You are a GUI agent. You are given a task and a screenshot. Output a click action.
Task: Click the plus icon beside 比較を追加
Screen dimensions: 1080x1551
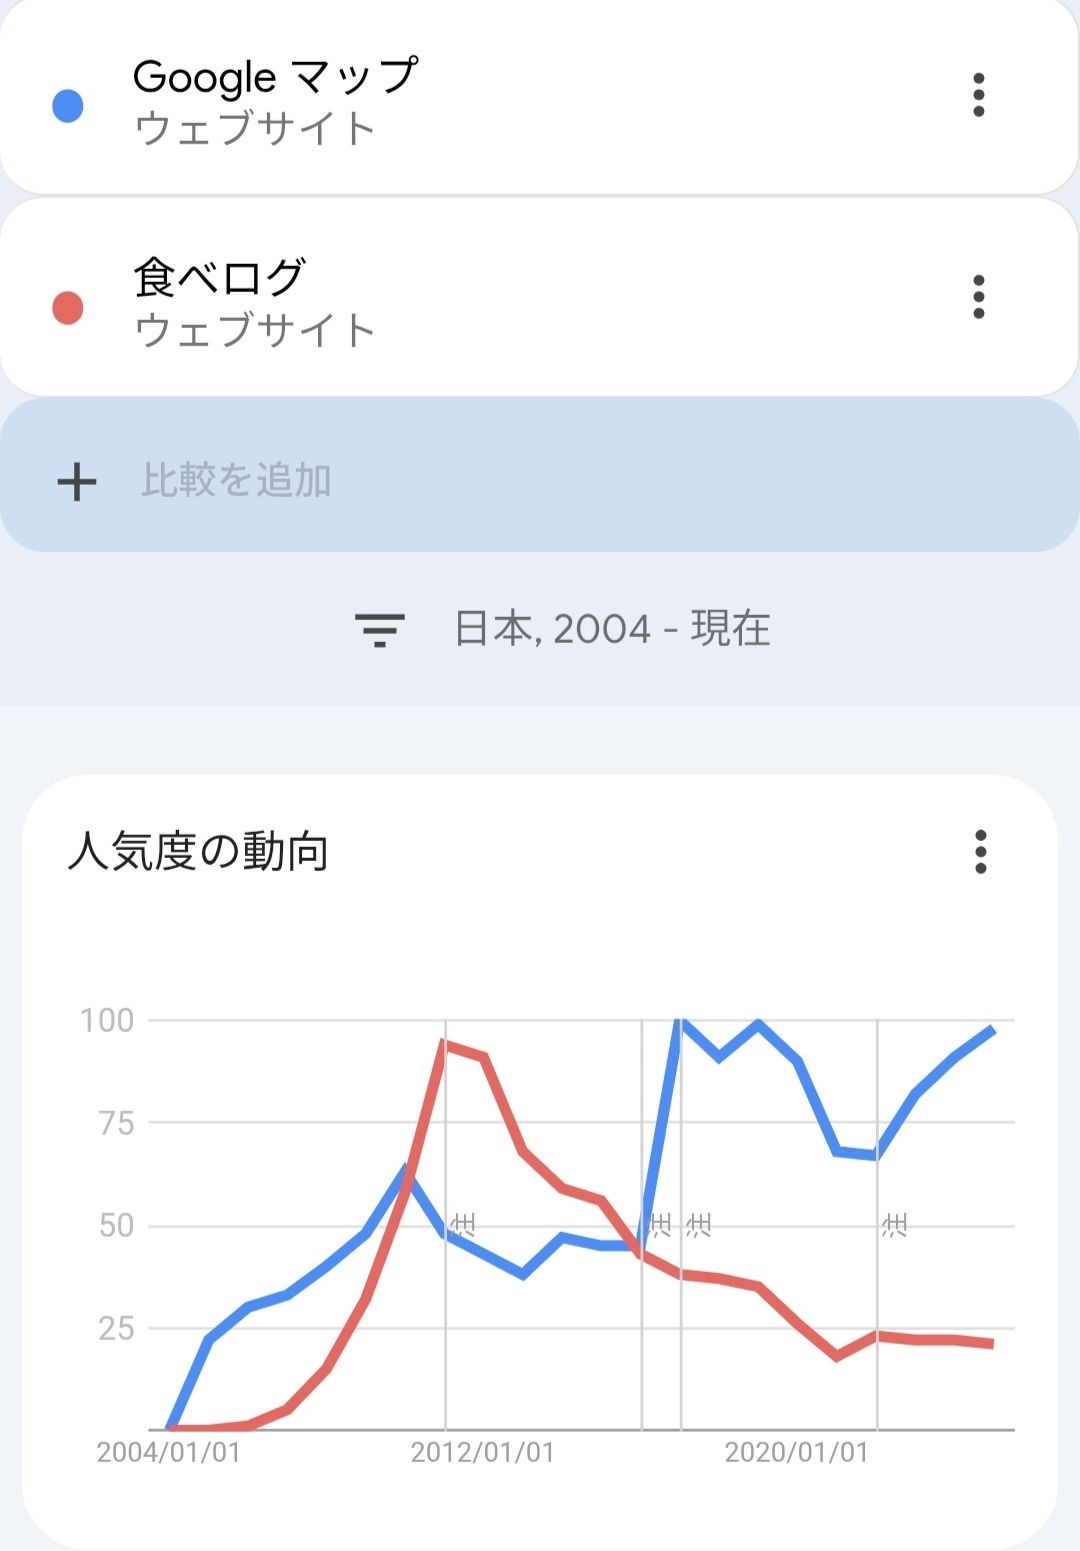pos(77,482)
